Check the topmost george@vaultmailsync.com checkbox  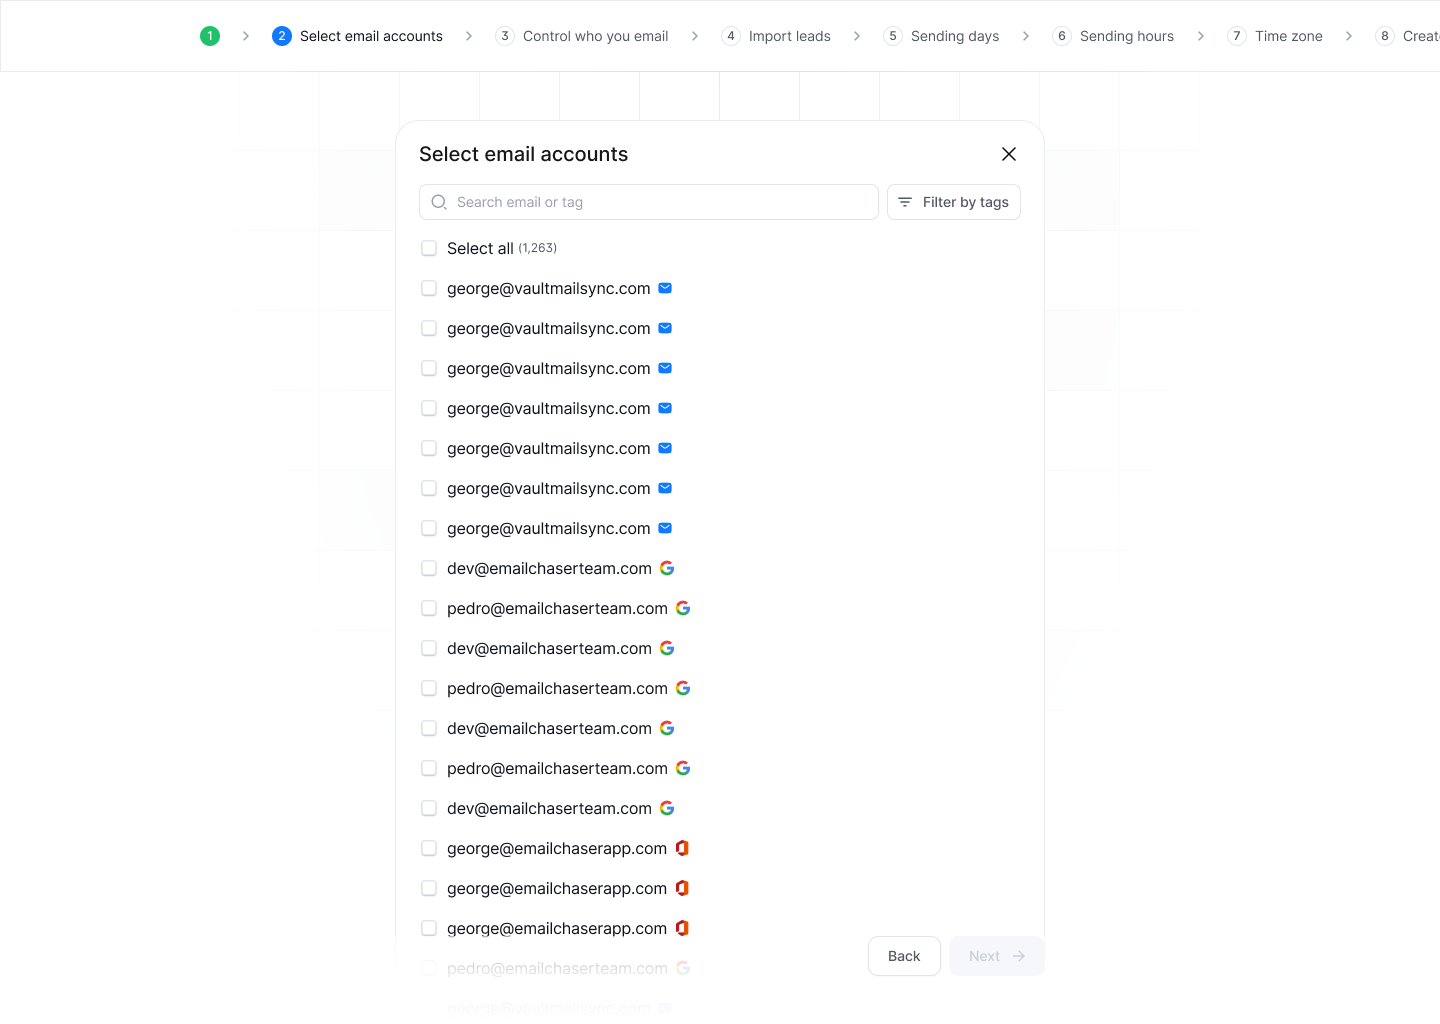(x=429, y=288)
